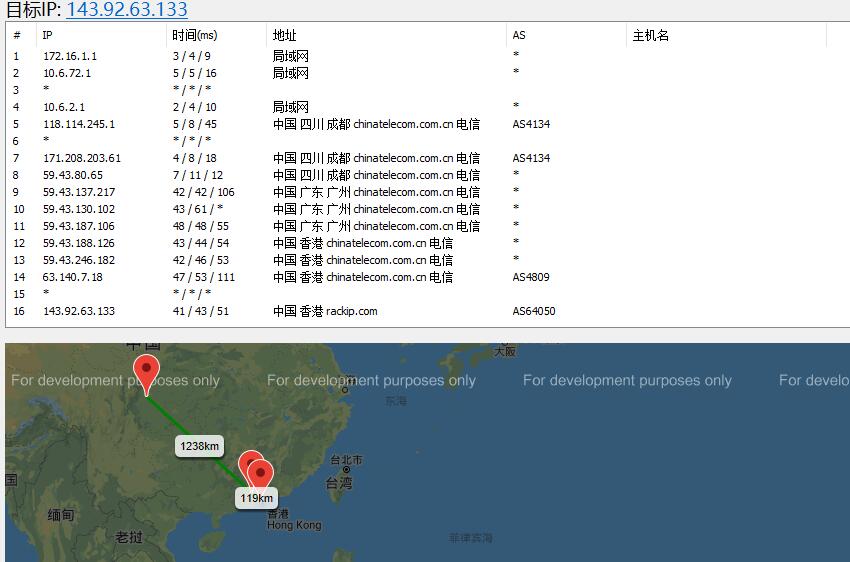Select hop IP 171.208.203.61
Image resolution: width=850 pixels, height=562 pixels.
pos(82,158)
